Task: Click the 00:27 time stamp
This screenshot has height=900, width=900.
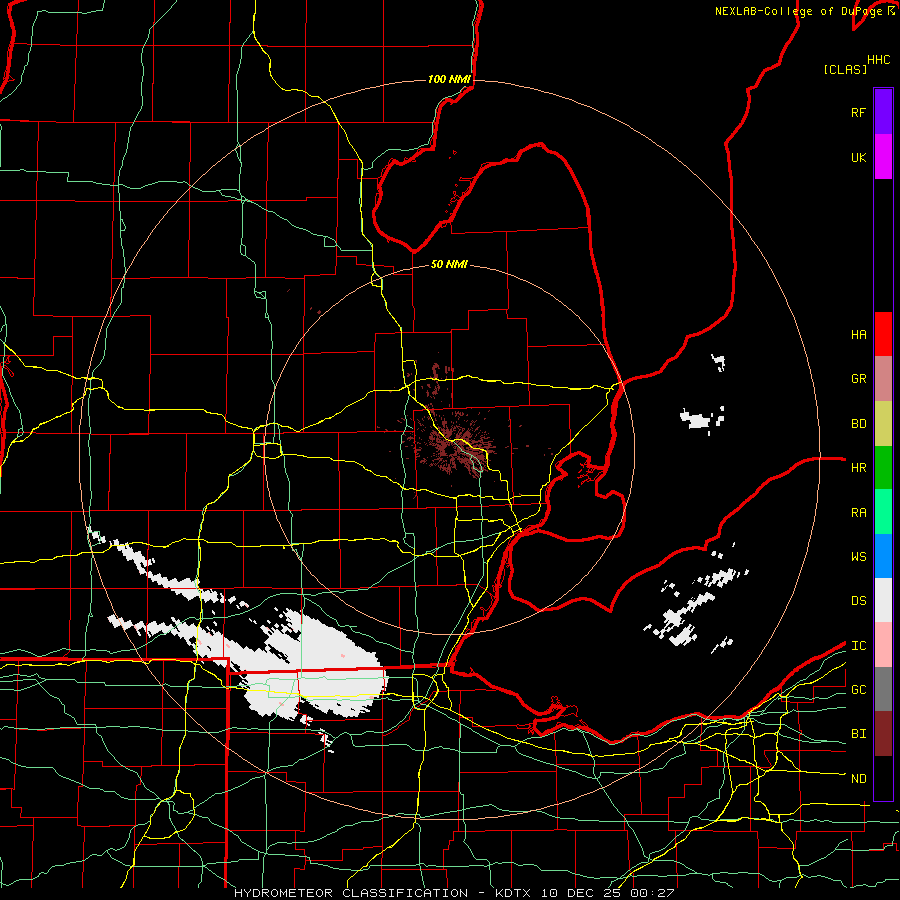Action: coord(651,893)
